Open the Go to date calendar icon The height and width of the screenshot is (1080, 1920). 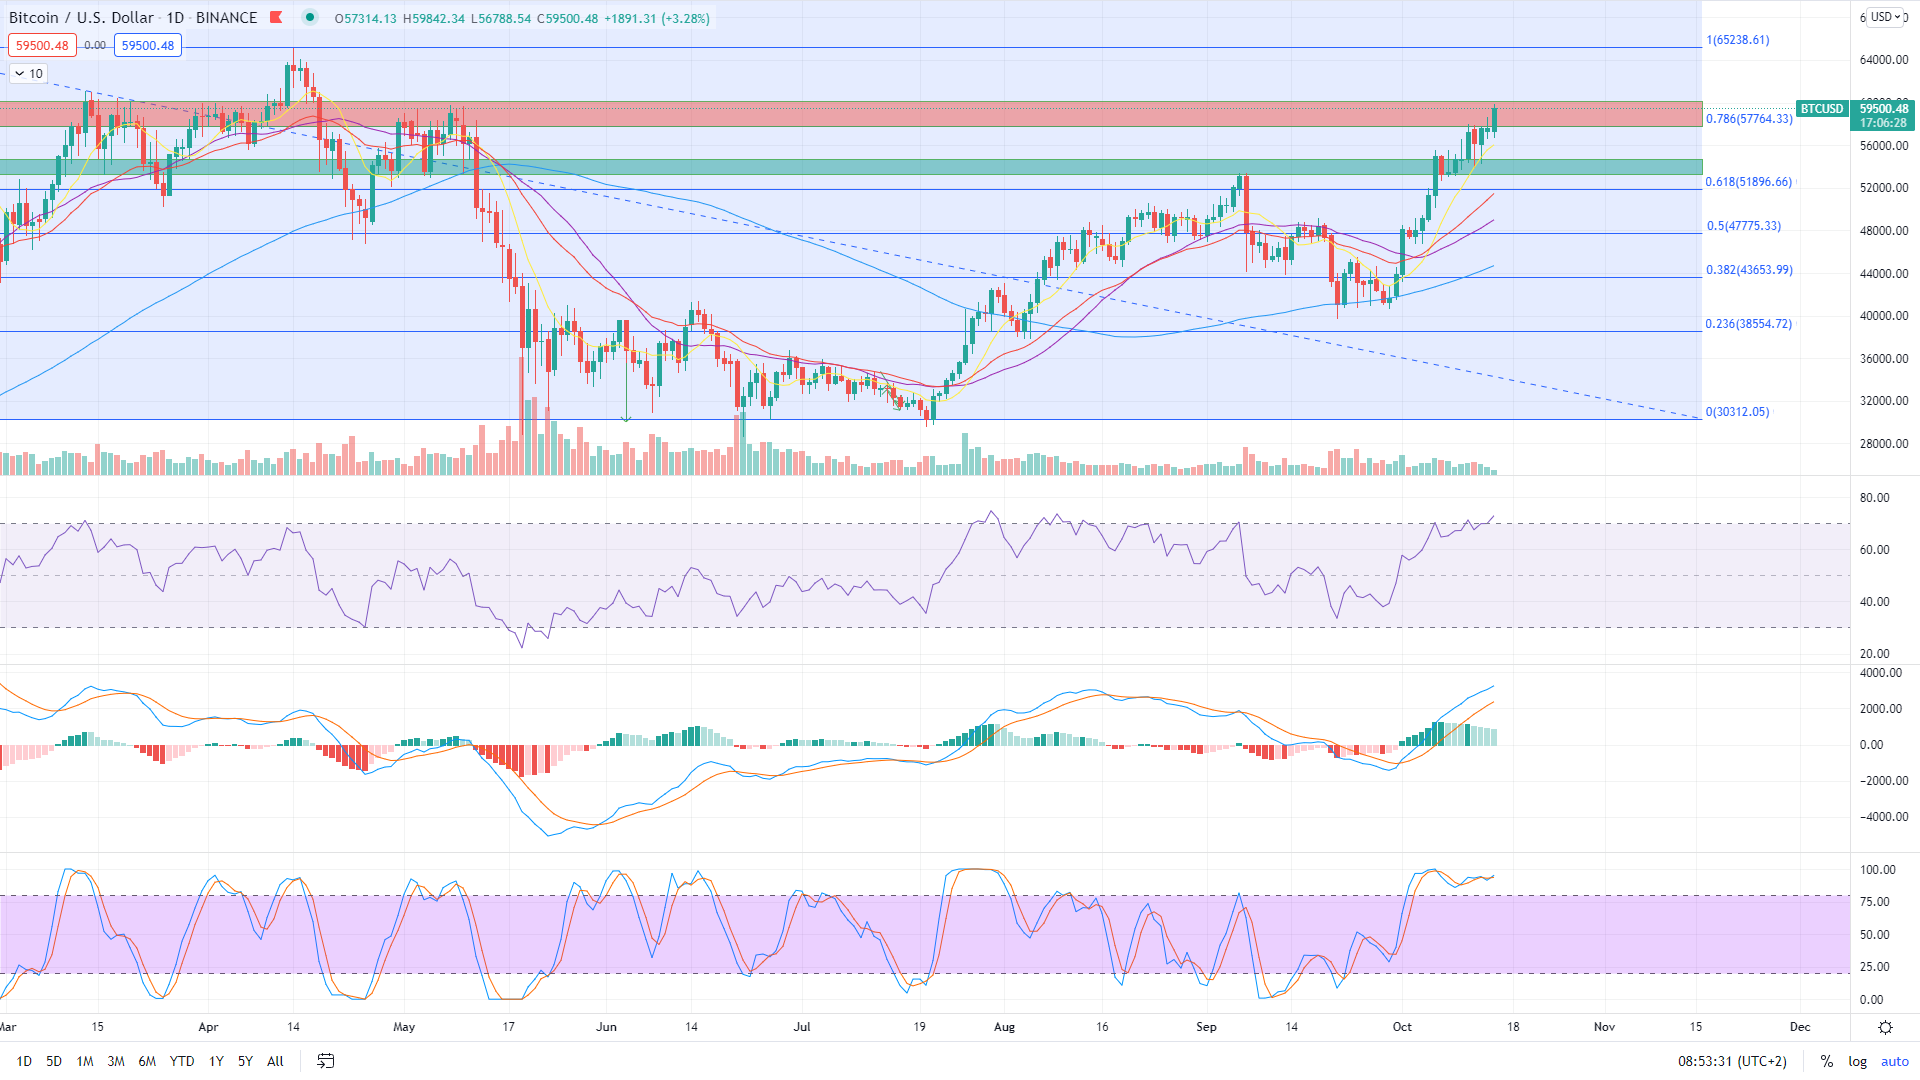click(325, 1061)
